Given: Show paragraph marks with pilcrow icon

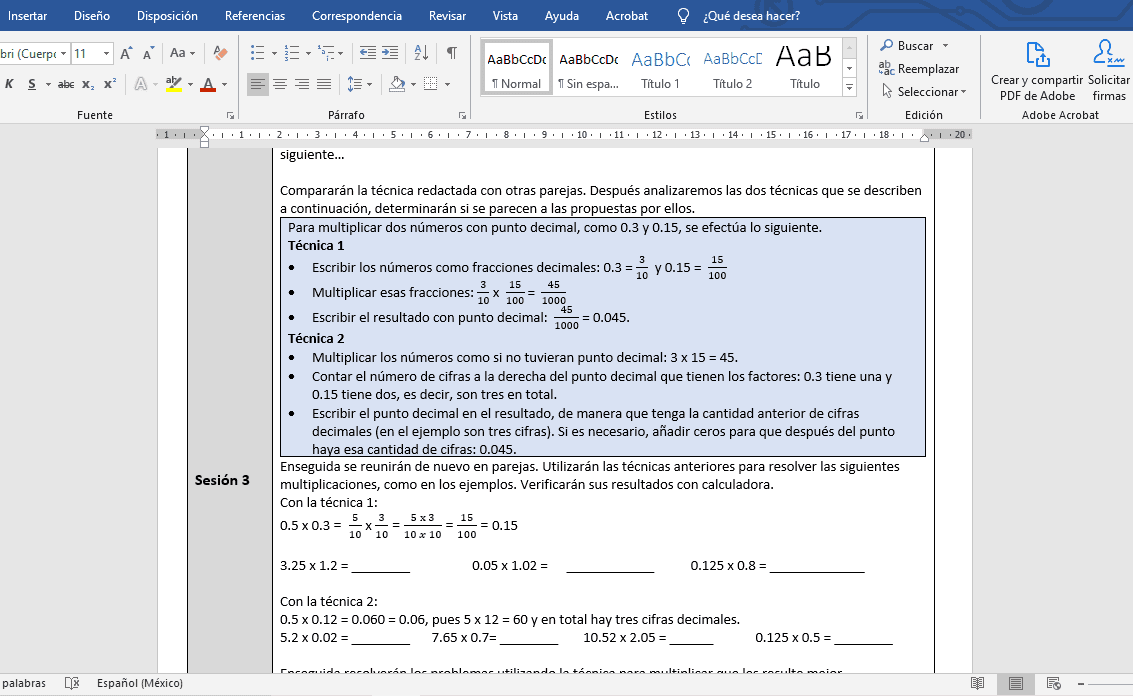Looking at the screenshot, I should [x=452, y=53].
